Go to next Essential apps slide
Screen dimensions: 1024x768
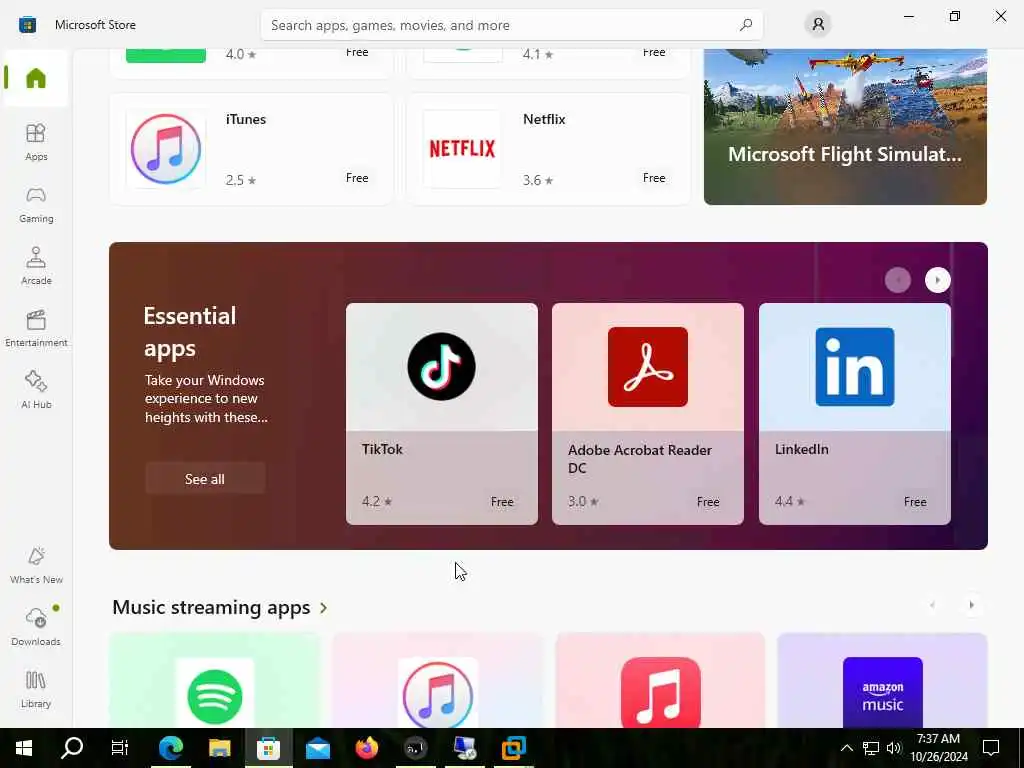tap(938, 280)
